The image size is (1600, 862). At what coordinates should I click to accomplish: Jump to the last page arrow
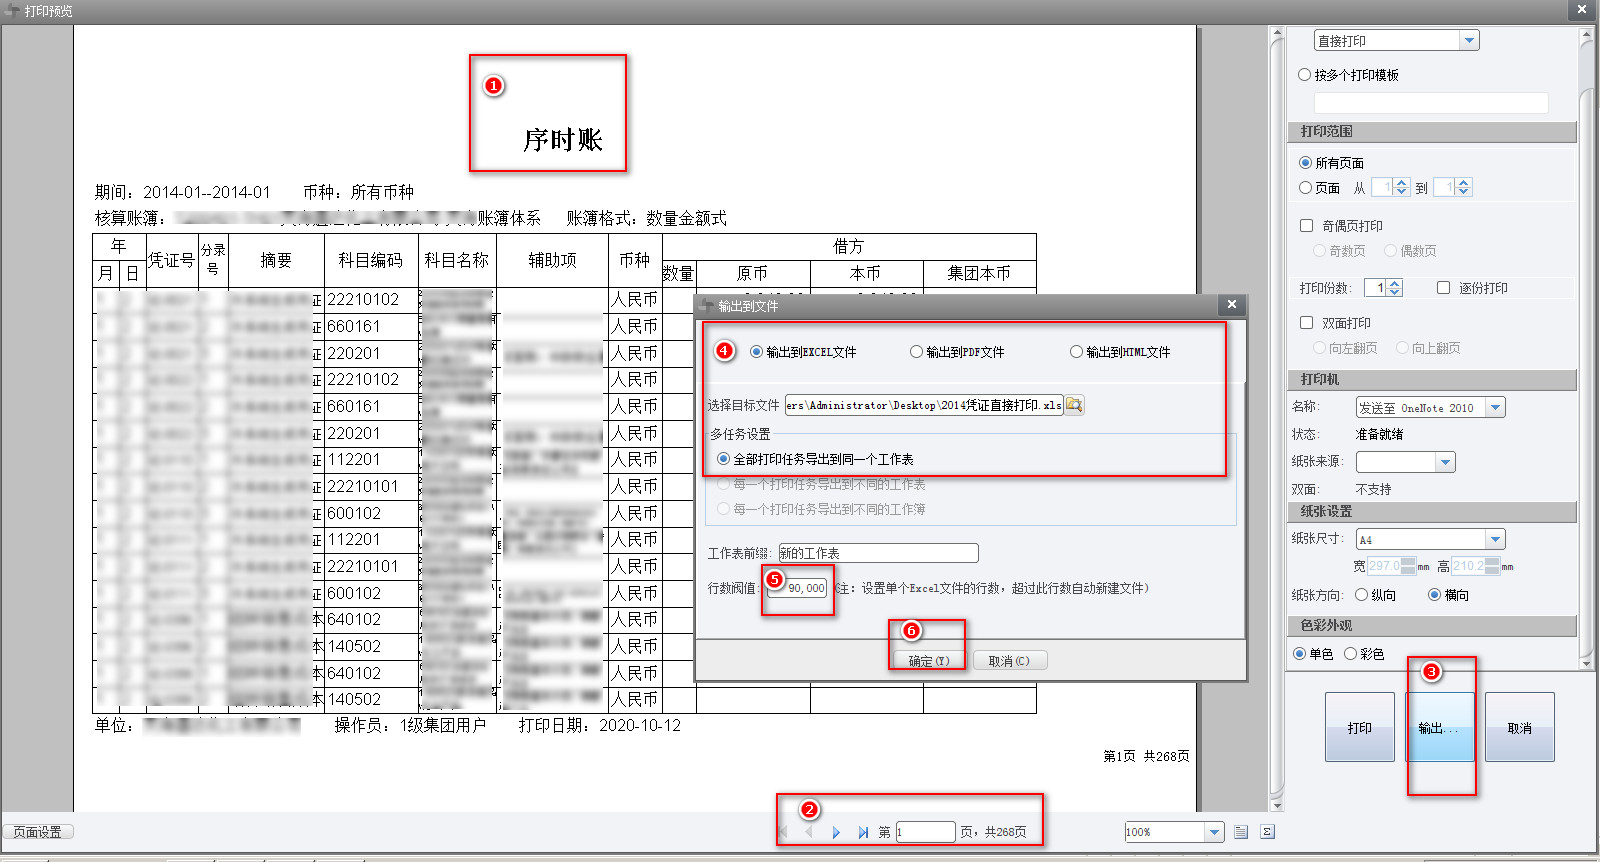tap(863, 832)
